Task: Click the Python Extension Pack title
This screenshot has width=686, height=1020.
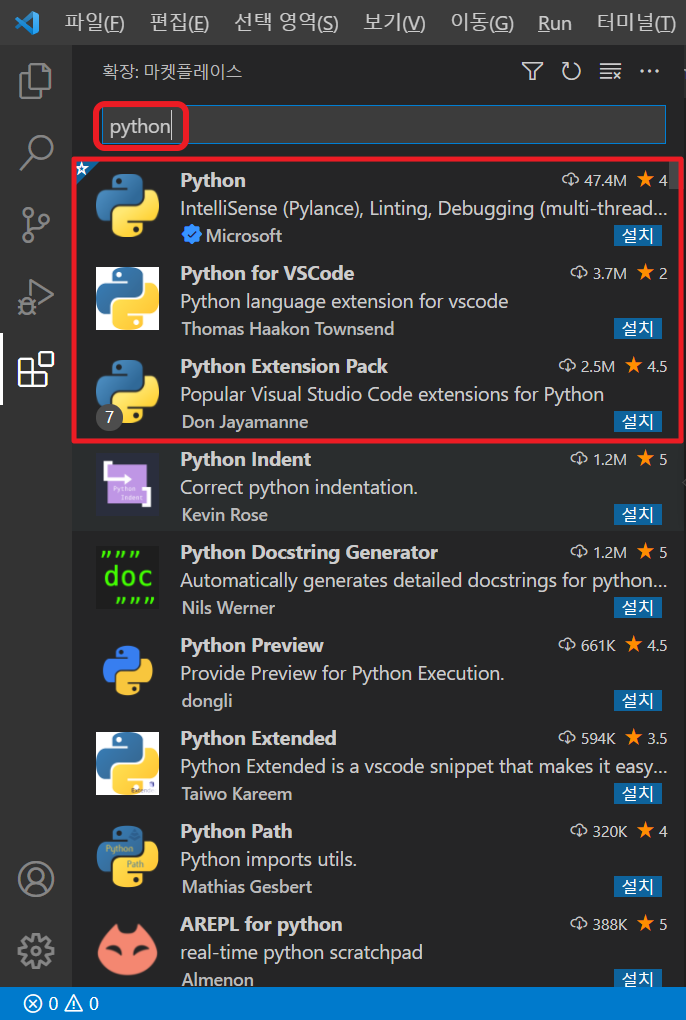Action: click(284, 366)
